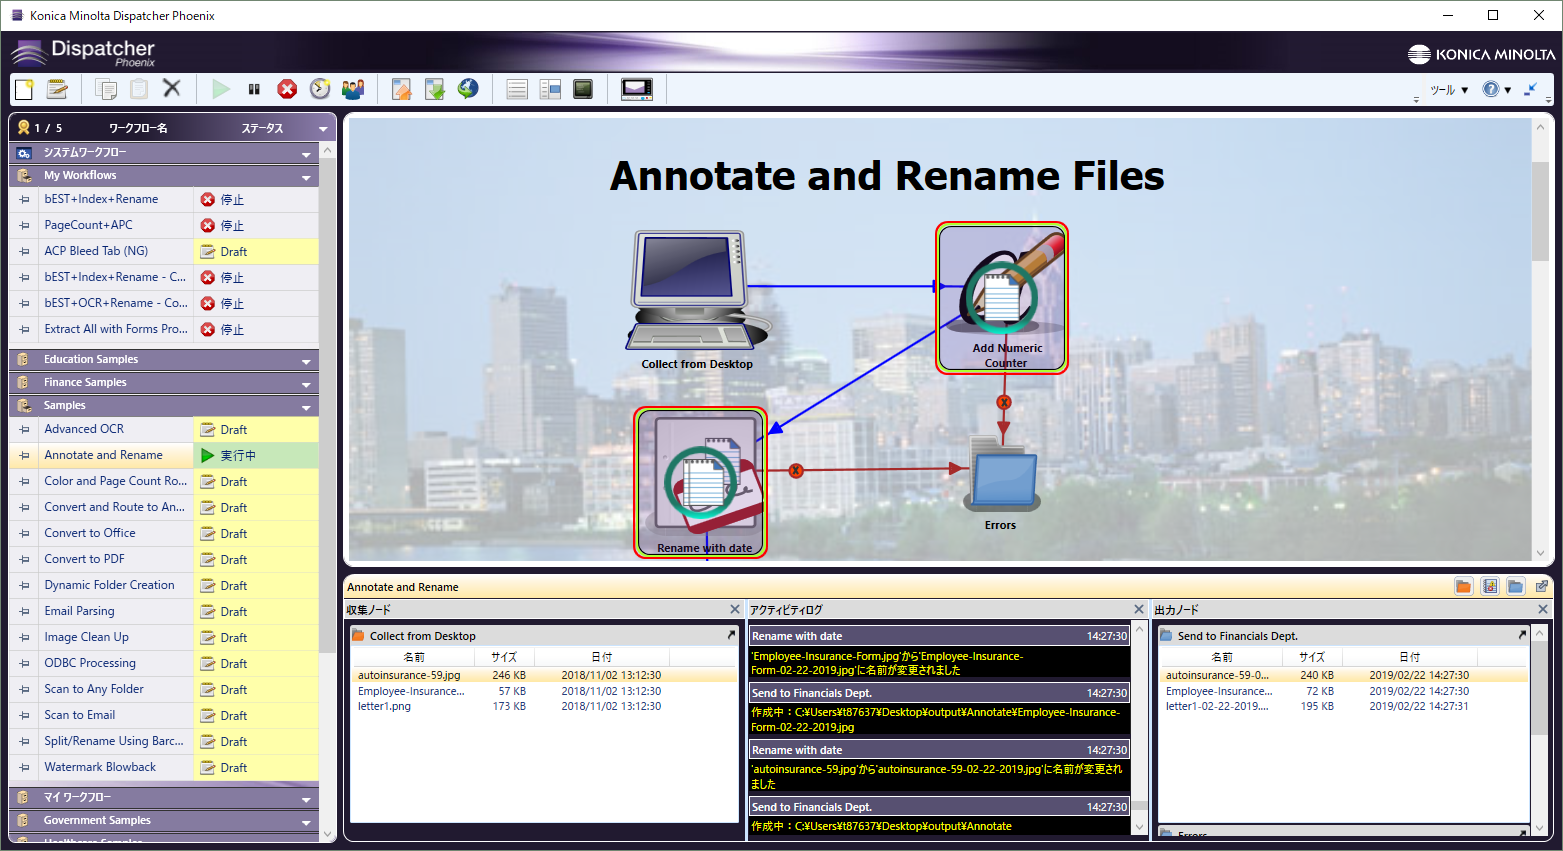1563x851 pixels.
Task: Sort Send to Financials list by 日付
Action: (x=1409, y=657)
